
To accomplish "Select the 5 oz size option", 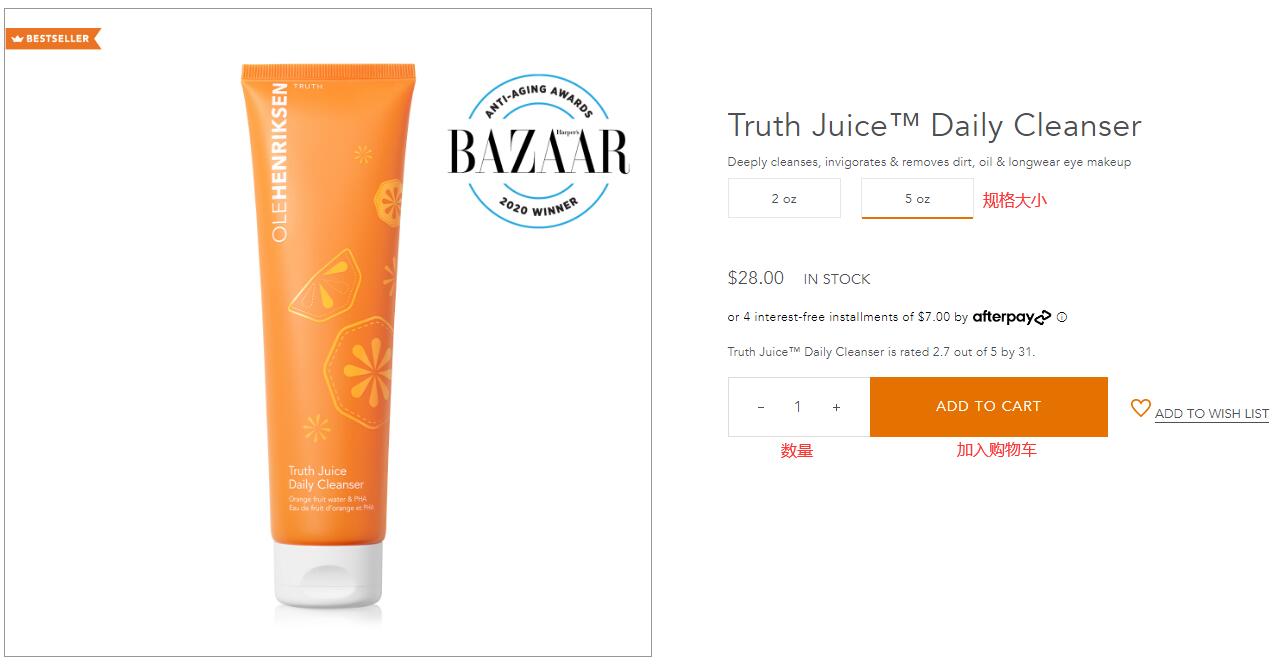I will pyautogui.click(x=917, y=198).
